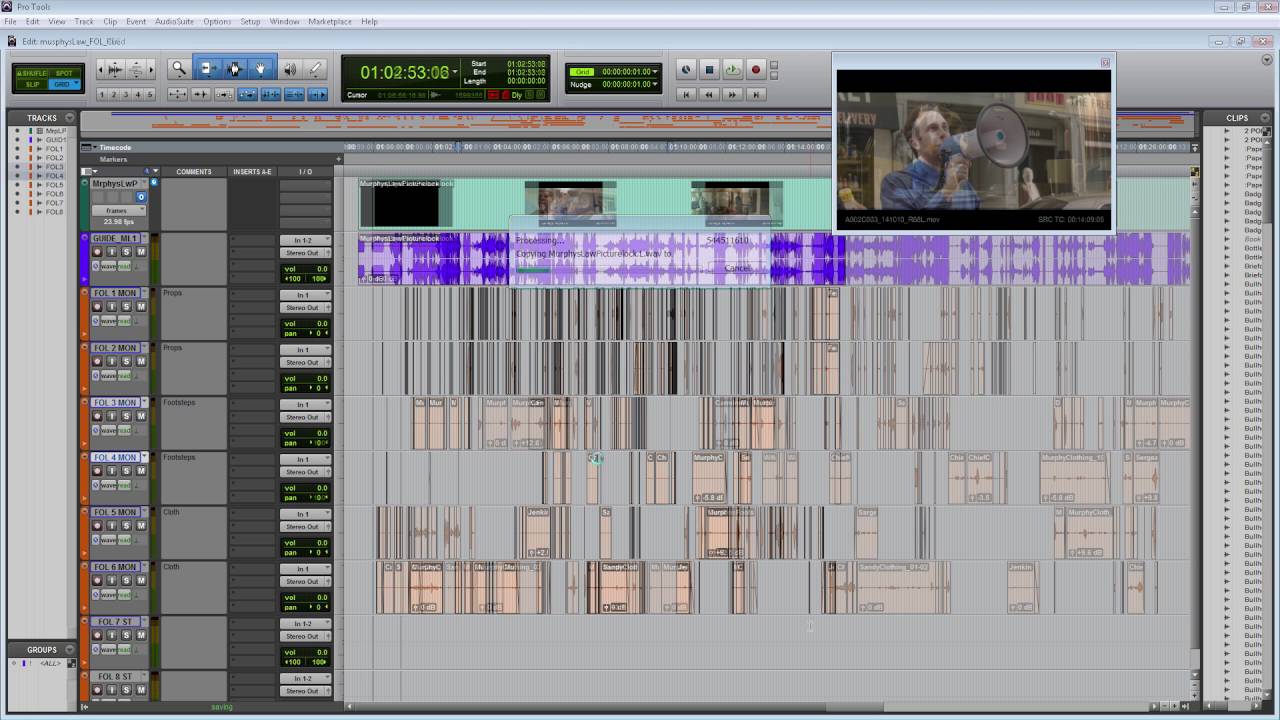The height and width of the screenshot is (720, 1280).
Task: Open the Clips list popup menu
Action: (1265, 118)
